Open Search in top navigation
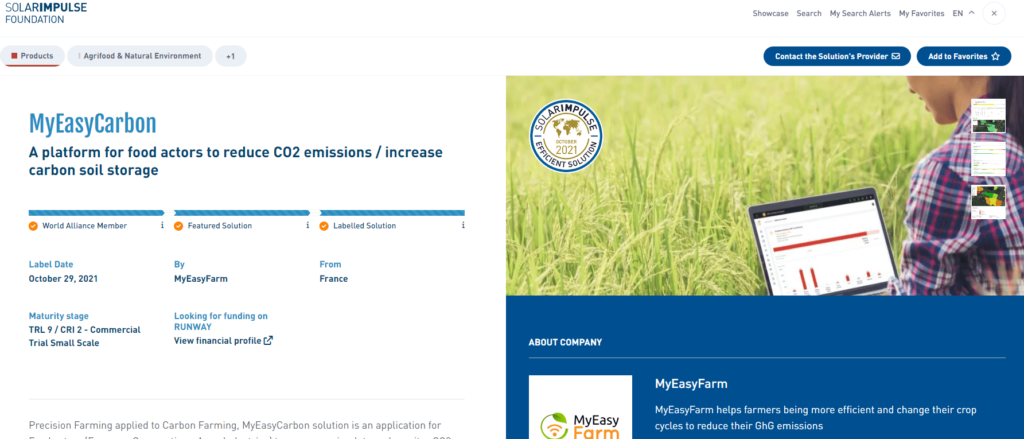Image resolution: width=1024 pixels, height=439 pixels. point(809,13)
